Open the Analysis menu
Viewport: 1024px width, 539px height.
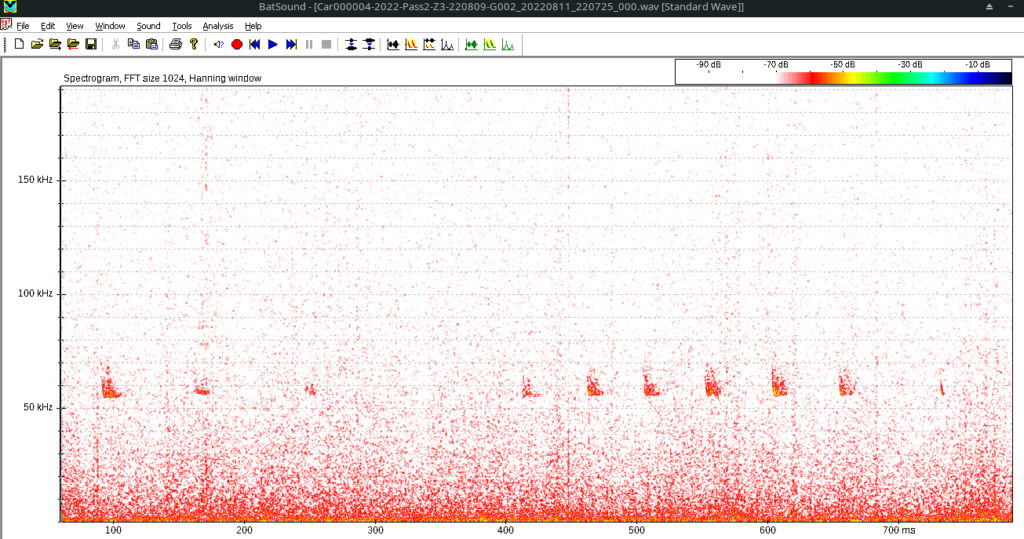217,26
